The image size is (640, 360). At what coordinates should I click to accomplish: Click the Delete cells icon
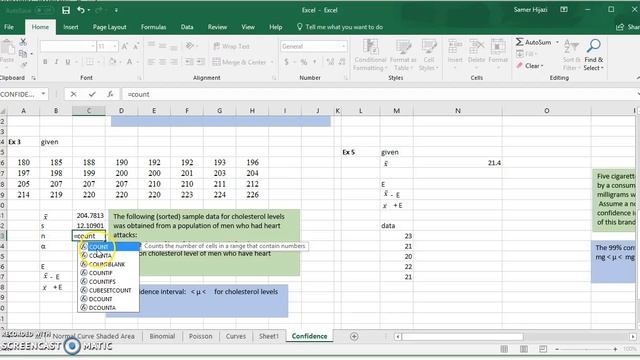pos(476,47)
